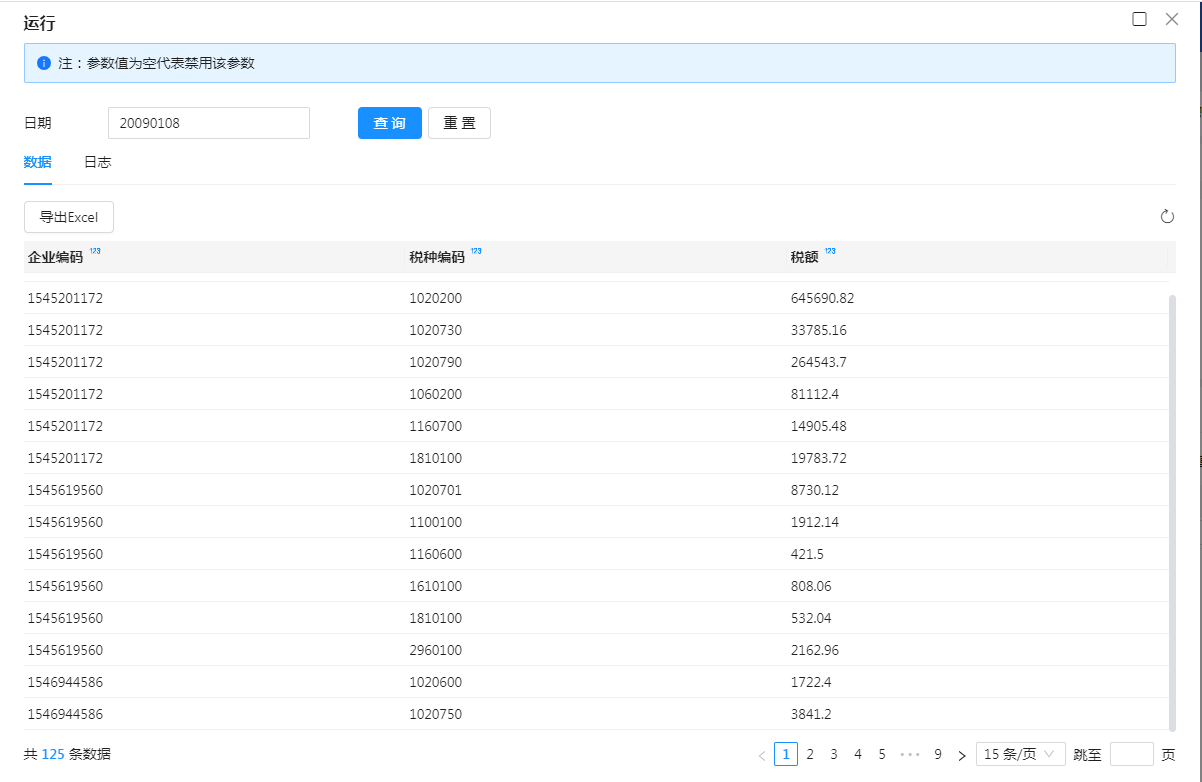The height and width of the screenshot is (782, 1202).
Task: Click the 查询 button
Action: tap(389, 123)
